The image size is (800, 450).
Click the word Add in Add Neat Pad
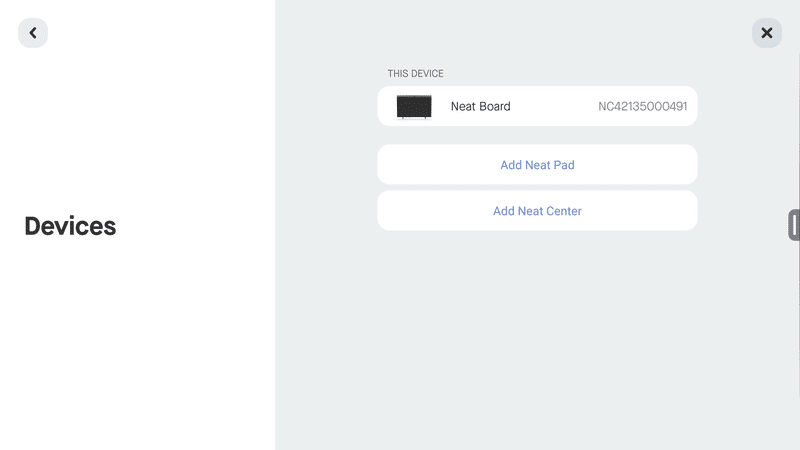[511, 165]
